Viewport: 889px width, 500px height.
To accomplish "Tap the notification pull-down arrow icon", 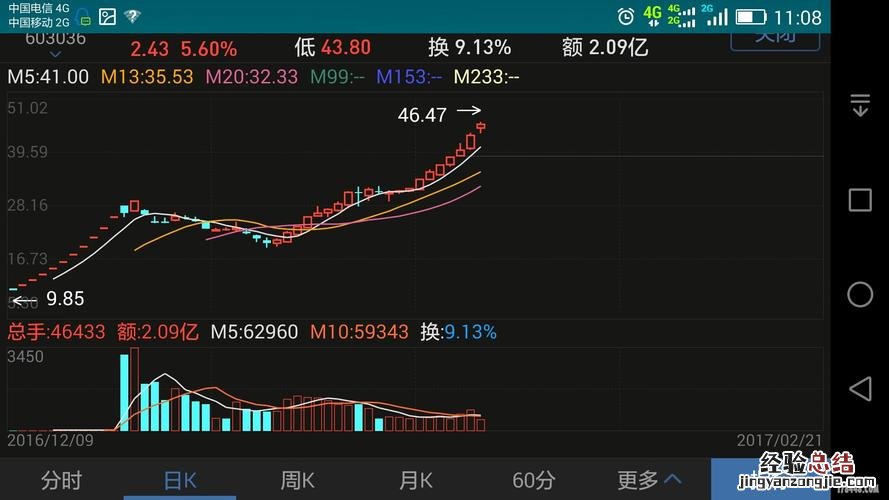I will [x=860, y=105].
